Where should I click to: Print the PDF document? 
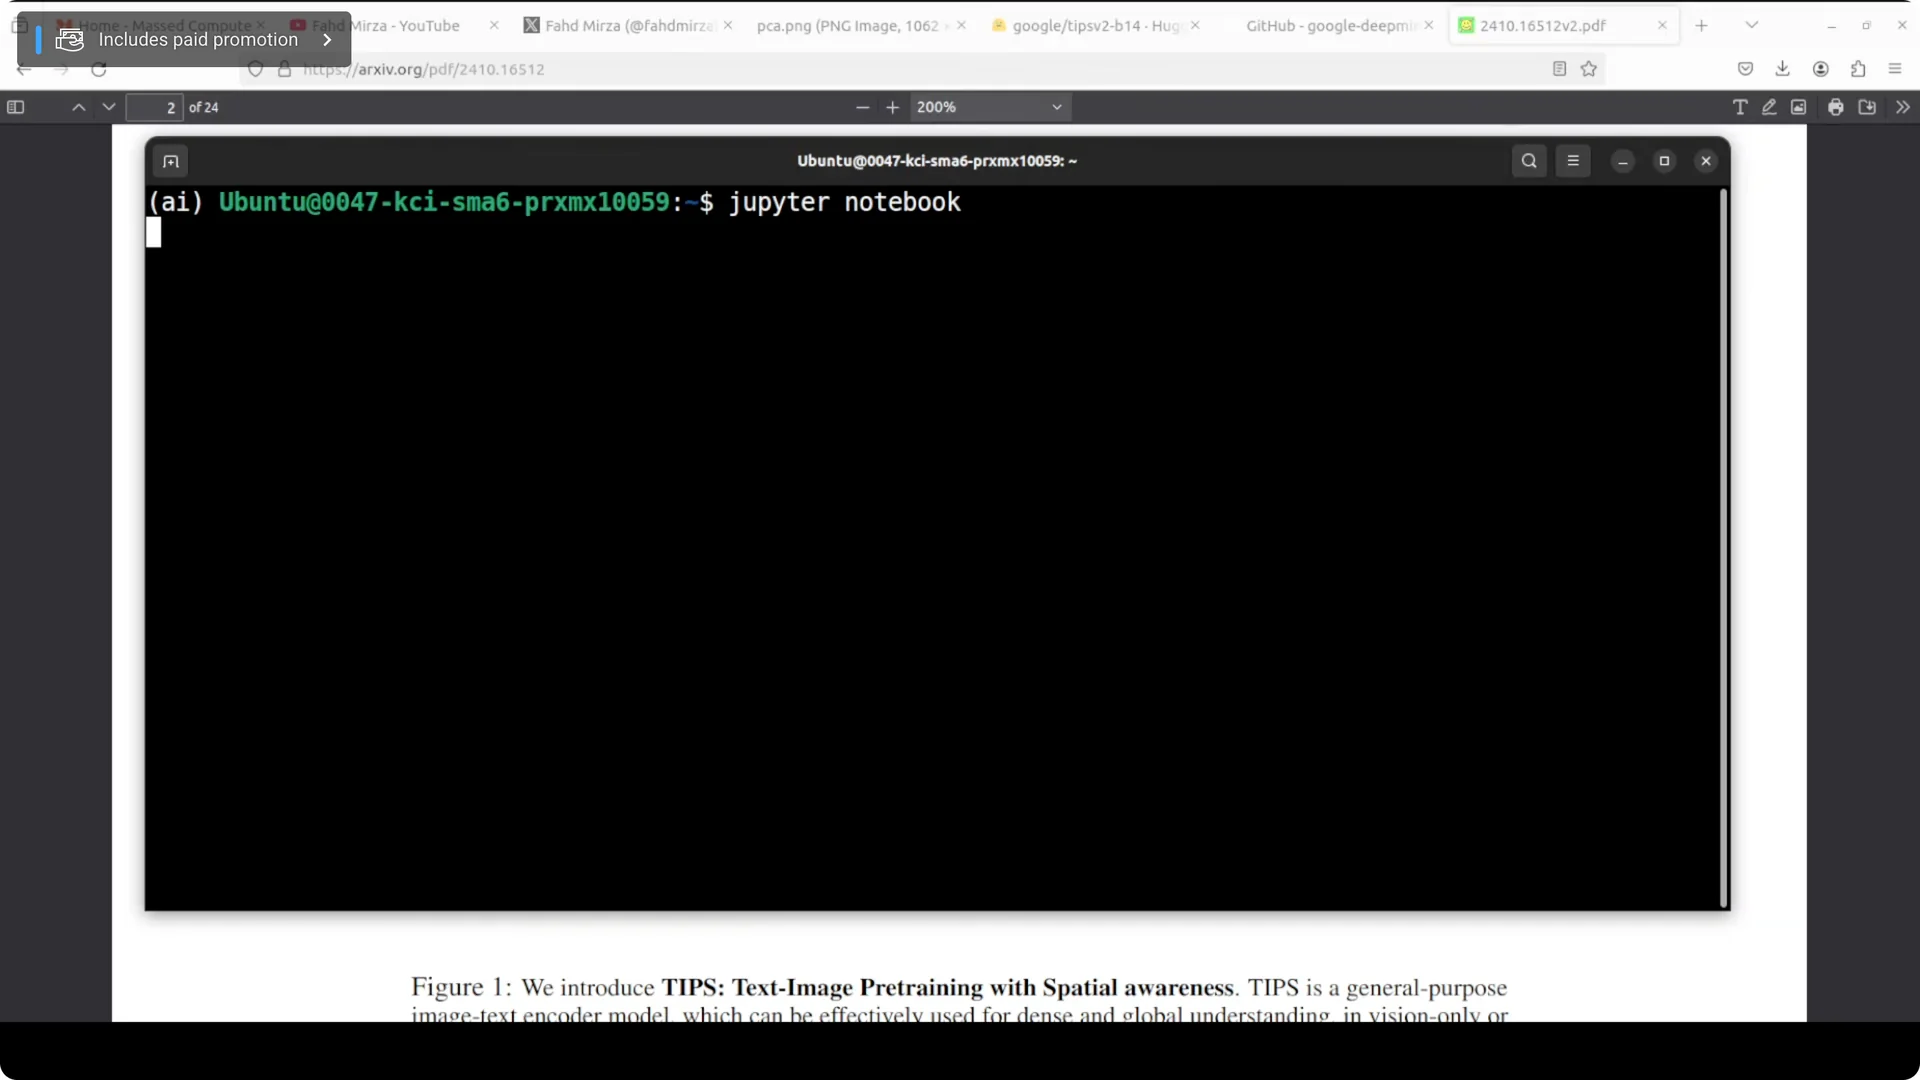(1836, 107)
